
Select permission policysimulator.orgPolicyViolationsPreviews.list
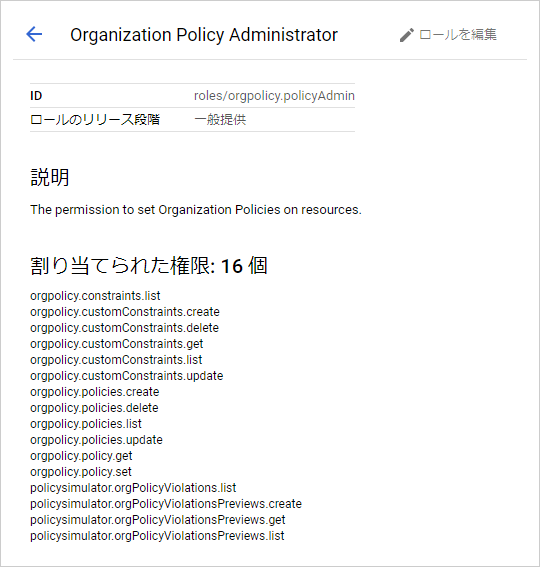(x=157, y=536)
